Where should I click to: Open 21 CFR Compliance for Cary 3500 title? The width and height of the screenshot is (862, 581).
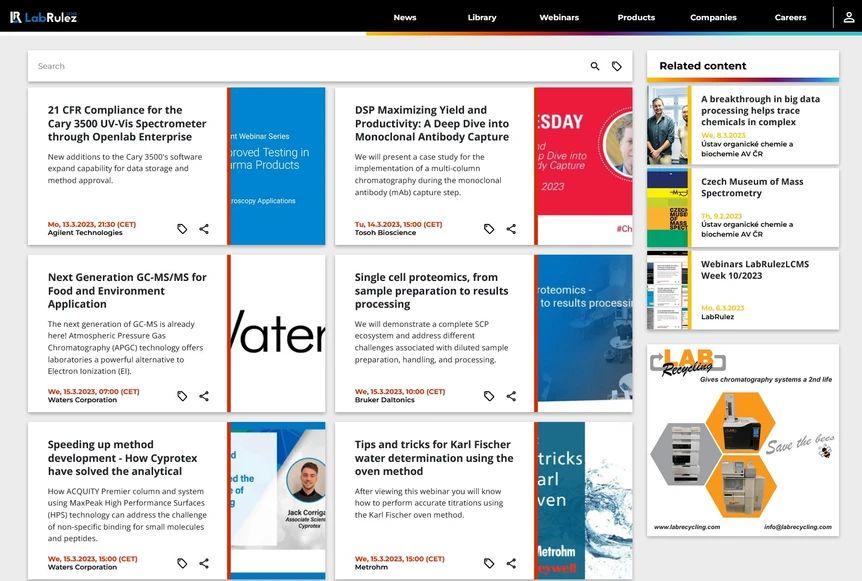[x=126, y=124]
